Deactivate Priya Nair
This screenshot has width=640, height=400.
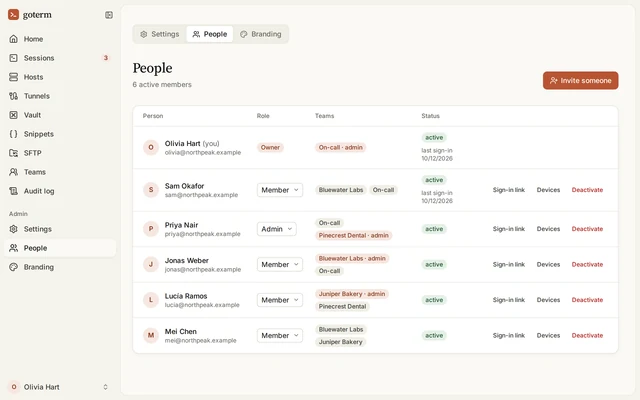[x=587, y=229]
